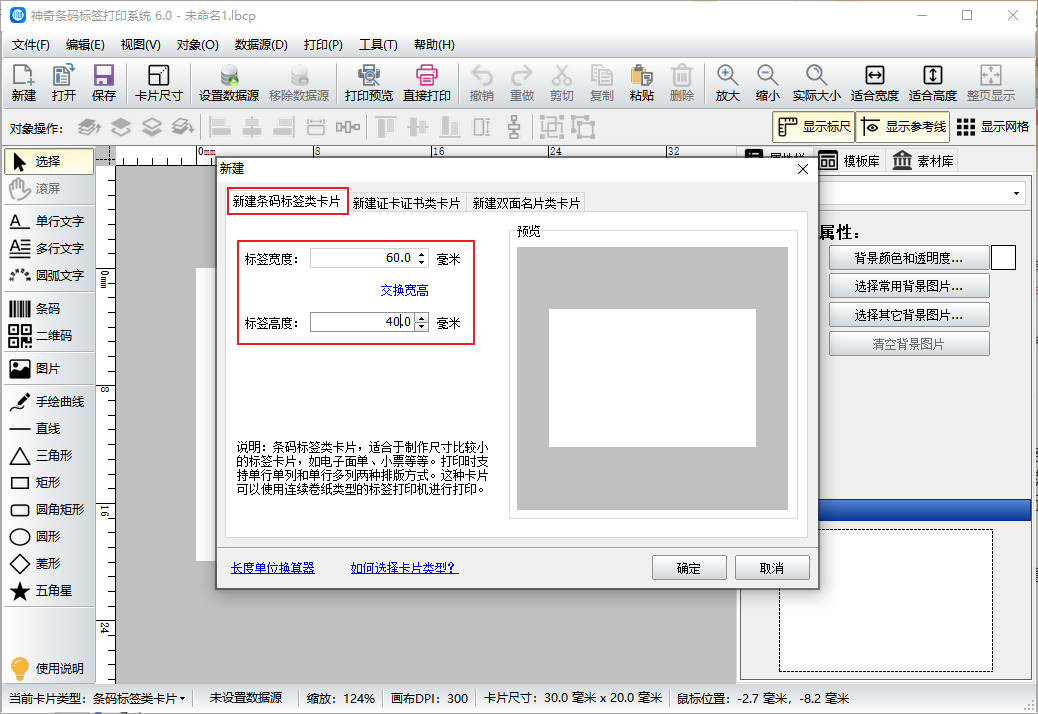
Task: Expand the combo box in the right panel
Action: 1015,193
